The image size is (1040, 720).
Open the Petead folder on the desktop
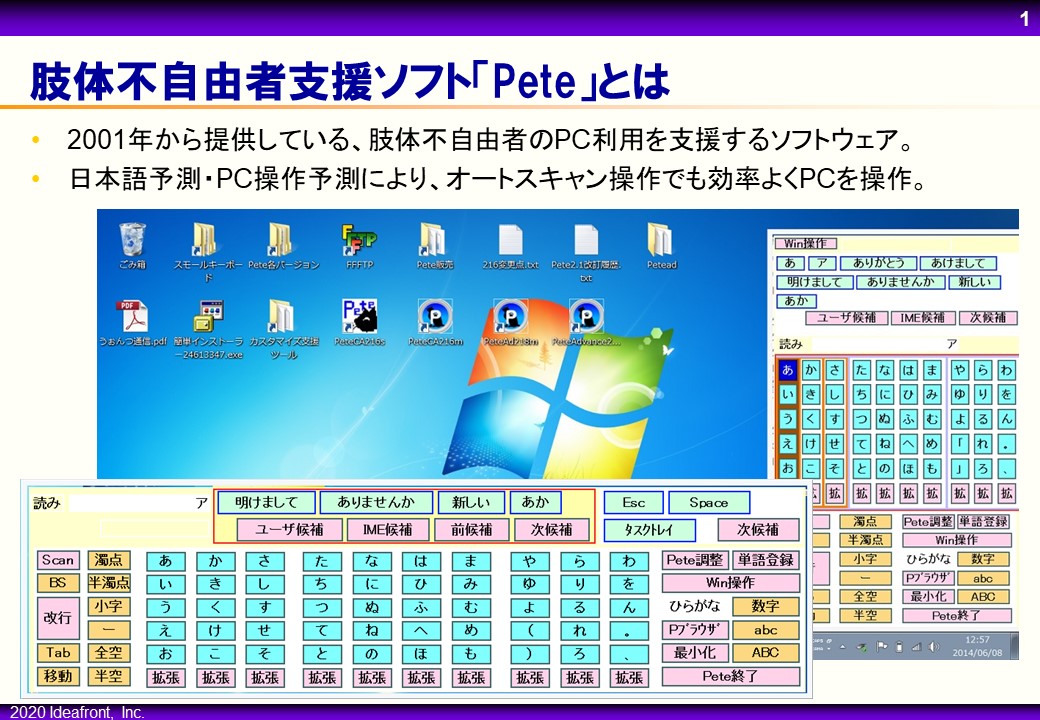point(661,246)
